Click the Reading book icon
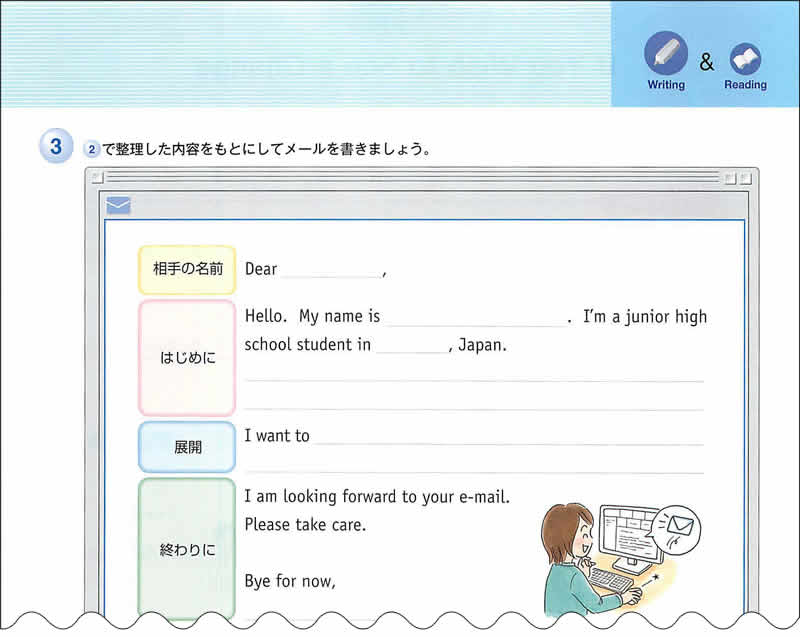The width and height of the screenshot is (800, 637). (744, 59)
